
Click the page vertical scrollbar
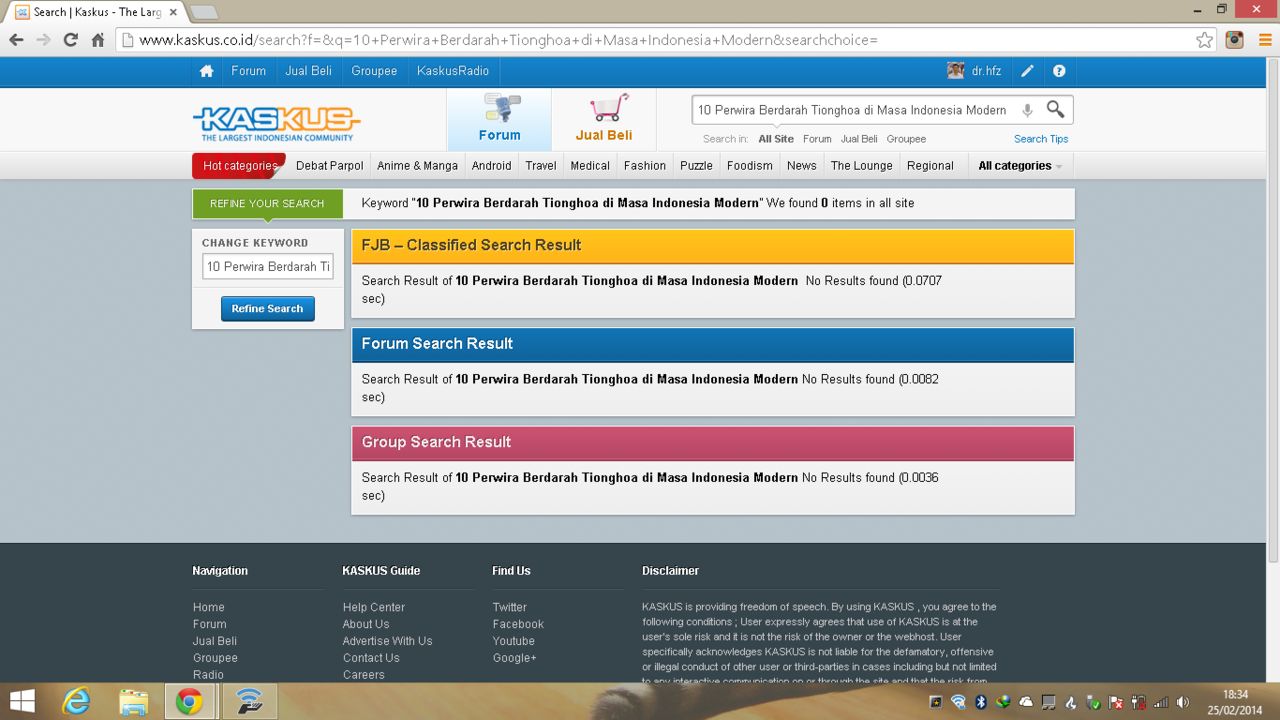tap(1273, 310)
